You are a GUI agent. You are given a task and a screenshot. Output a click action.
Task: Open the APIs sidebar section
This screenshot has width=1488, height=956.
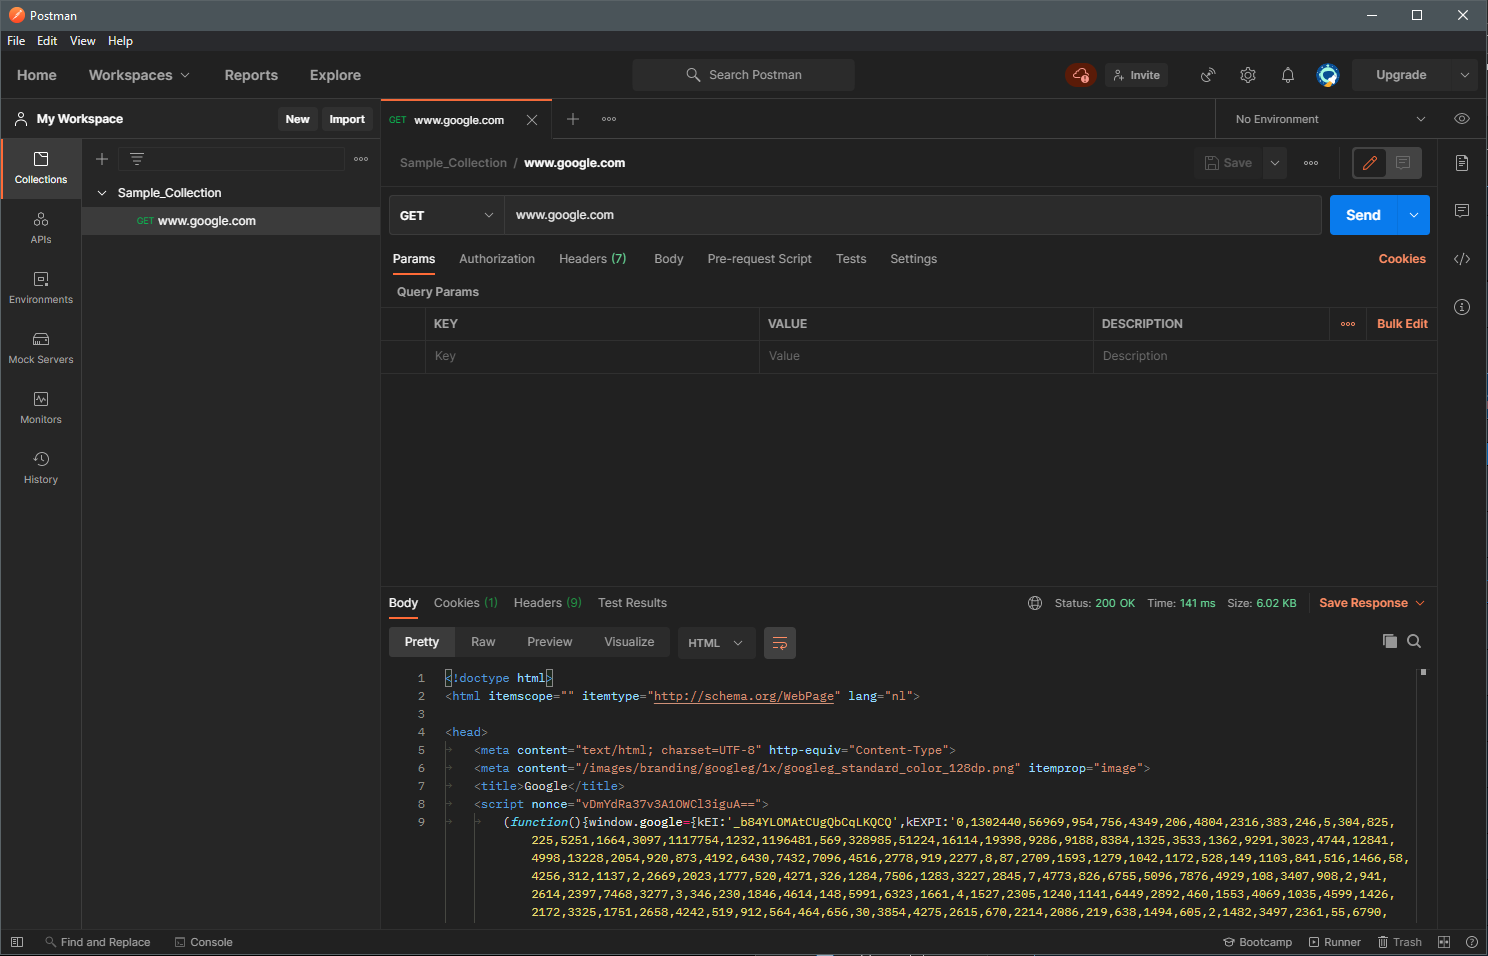tap(41, 228)
